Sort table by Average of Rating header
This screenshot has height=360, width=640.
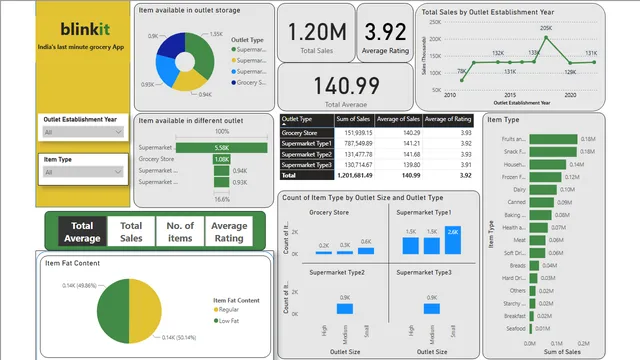pyautogui.click(x=448, y=120)
